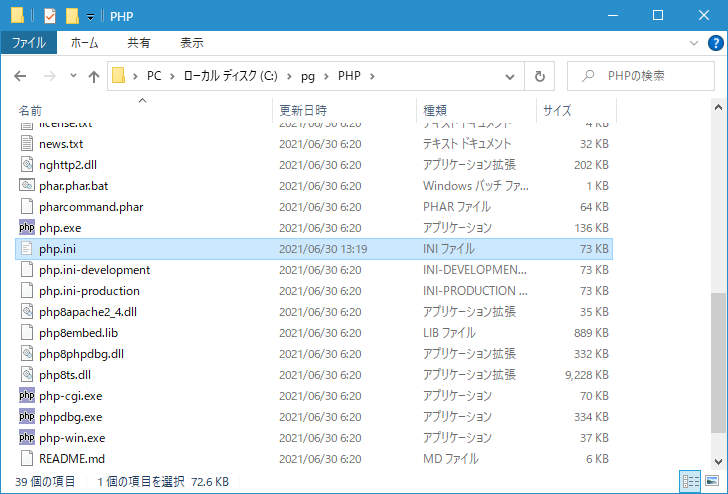Click the php.ini-development file name
This screenshot has height=494, width=728.
click(x=95, y=270)
